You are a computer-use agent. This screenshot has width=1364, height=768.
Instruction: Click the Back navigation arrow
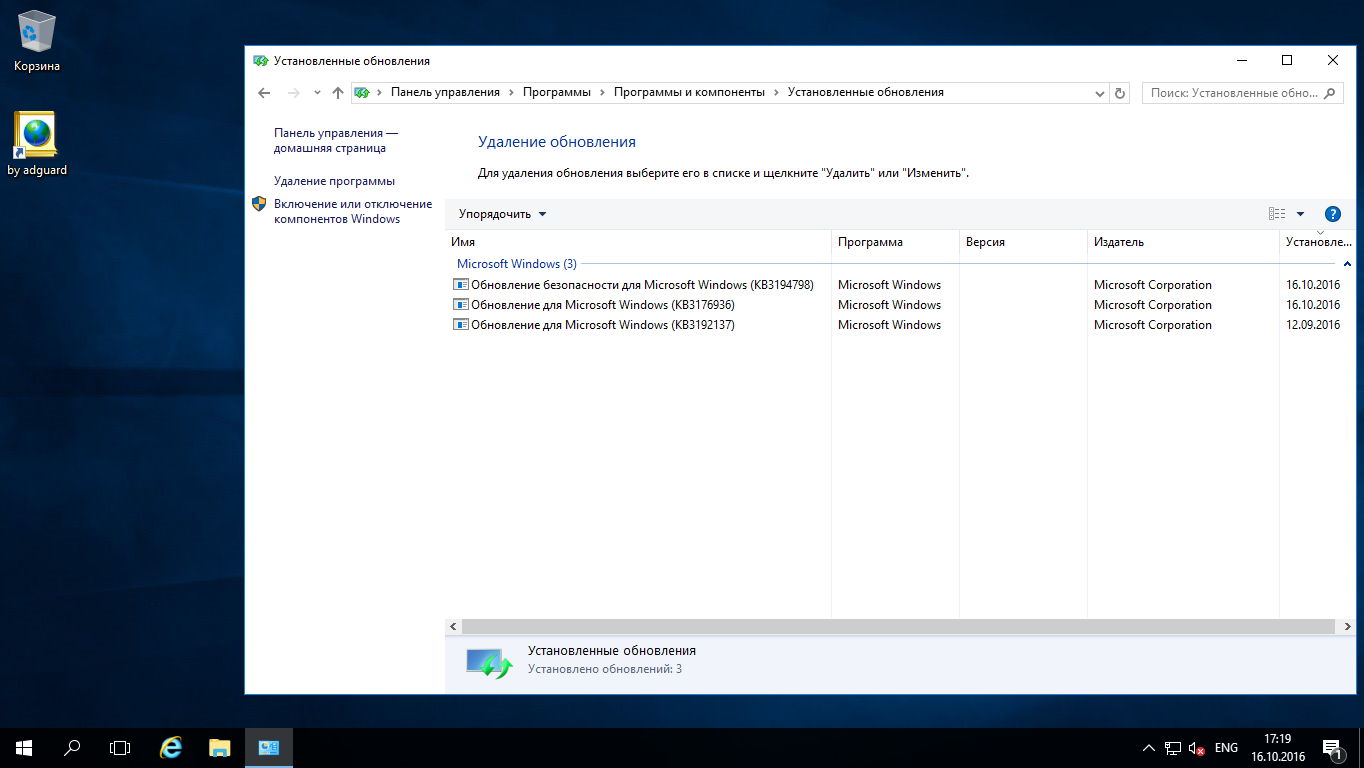tap(264, 93)
